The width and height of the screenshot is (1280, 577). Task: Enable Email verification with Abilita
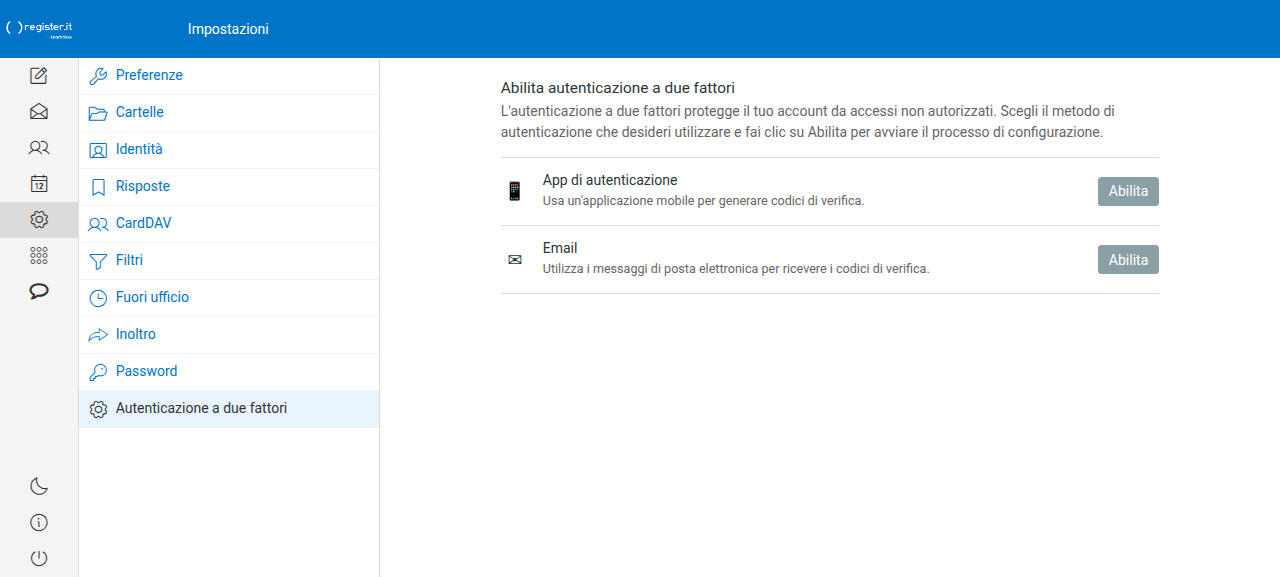1128,259
